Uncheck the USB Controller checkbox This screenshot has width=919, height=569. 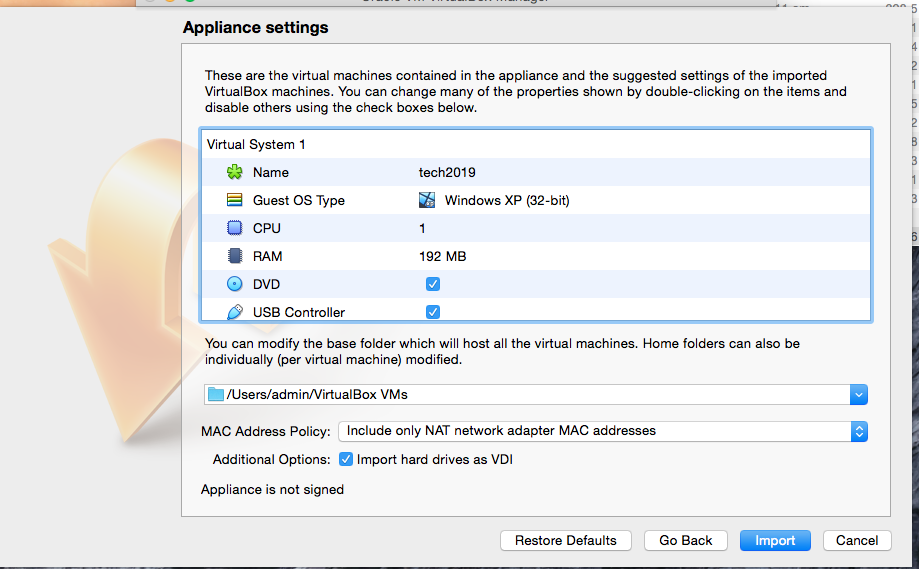pos(433,312)
